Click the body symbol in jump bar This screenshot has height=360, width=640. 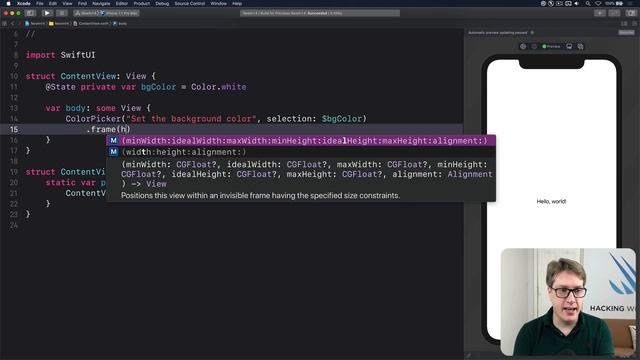120,24
